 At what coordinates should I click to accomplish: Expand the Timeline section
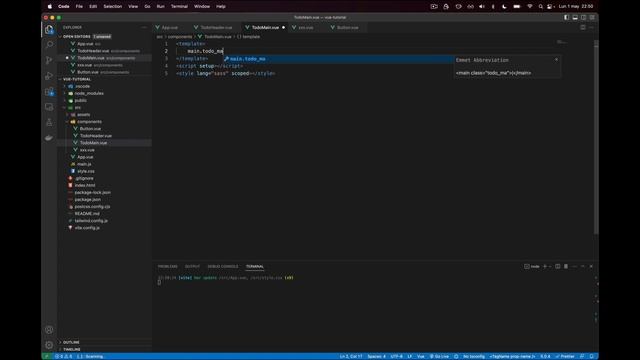[72, 349]
